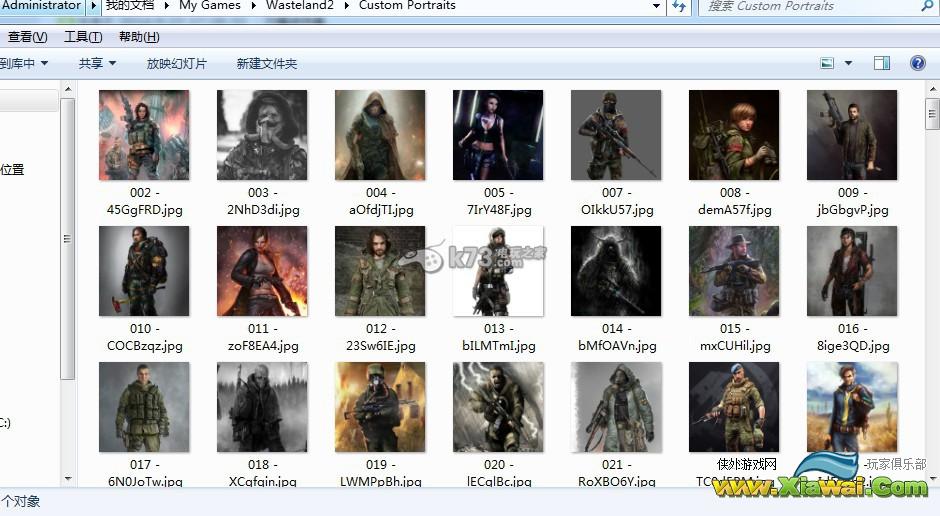
Task: Click file name 8ige3QD.jpg
Action: point(853,346)
